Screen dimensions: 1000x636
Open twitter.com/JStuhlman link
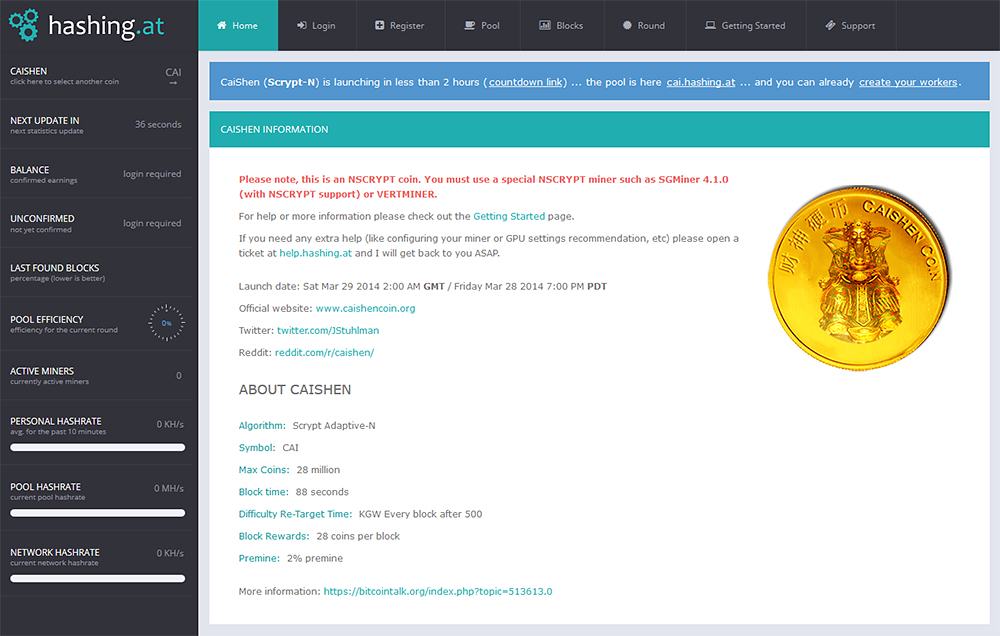pyautogui.click(x=328, y=330)
